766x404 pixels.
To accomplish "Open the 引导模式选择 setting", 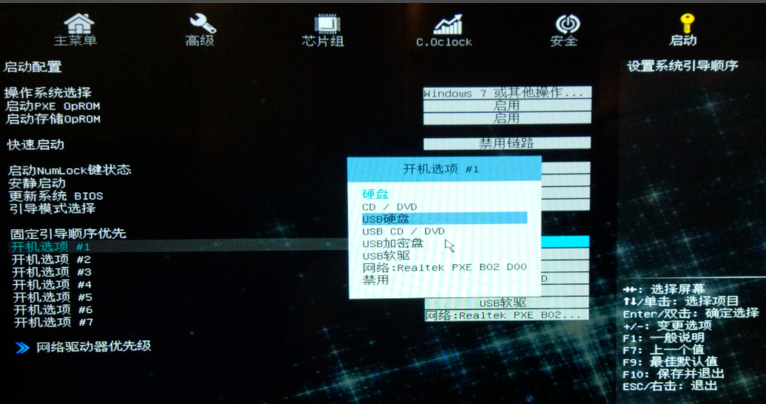I will pos(52,208).
